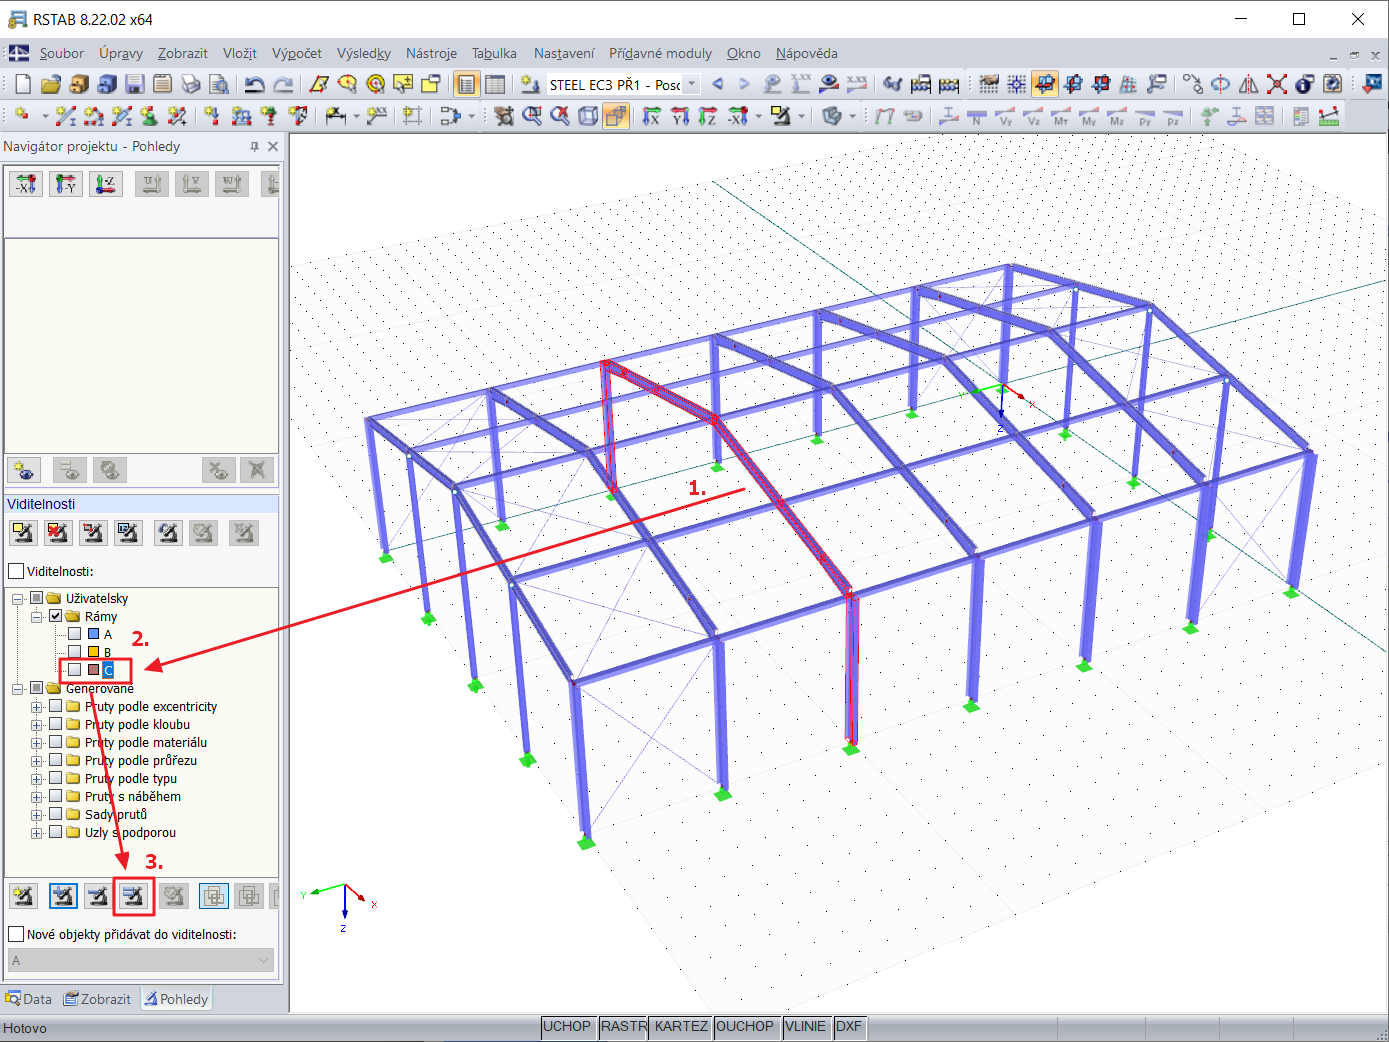
Task: Click the print icon in toolbar
Action: [x=191, y=85]
